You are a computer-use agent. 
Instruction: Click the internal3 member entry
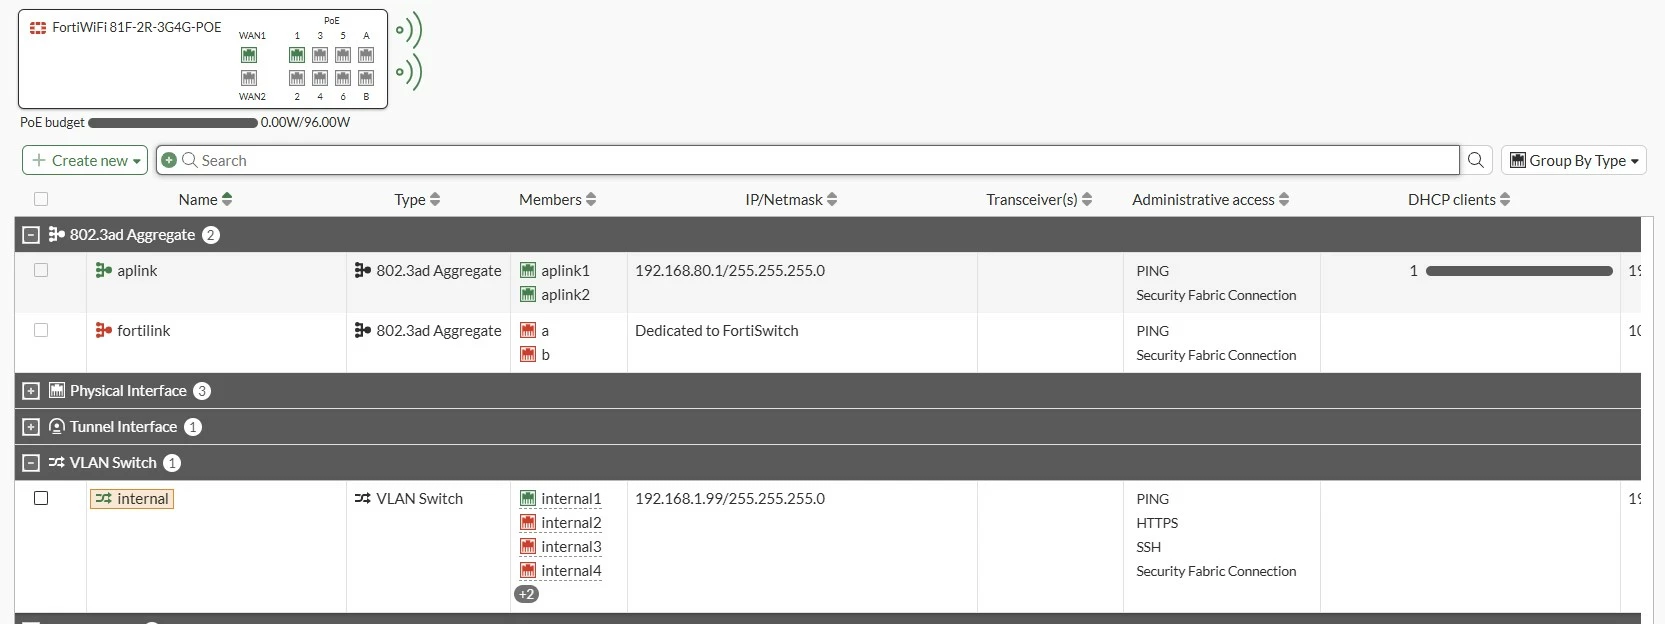[x=571, y=547]
